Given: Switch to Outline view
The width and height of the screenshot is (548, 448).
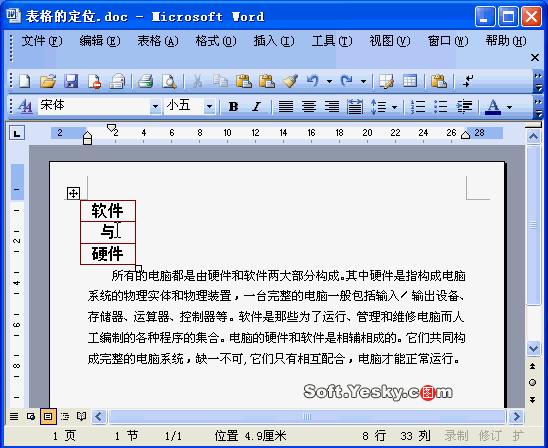Looking at the screenshot, I should [x=65, y=416].
